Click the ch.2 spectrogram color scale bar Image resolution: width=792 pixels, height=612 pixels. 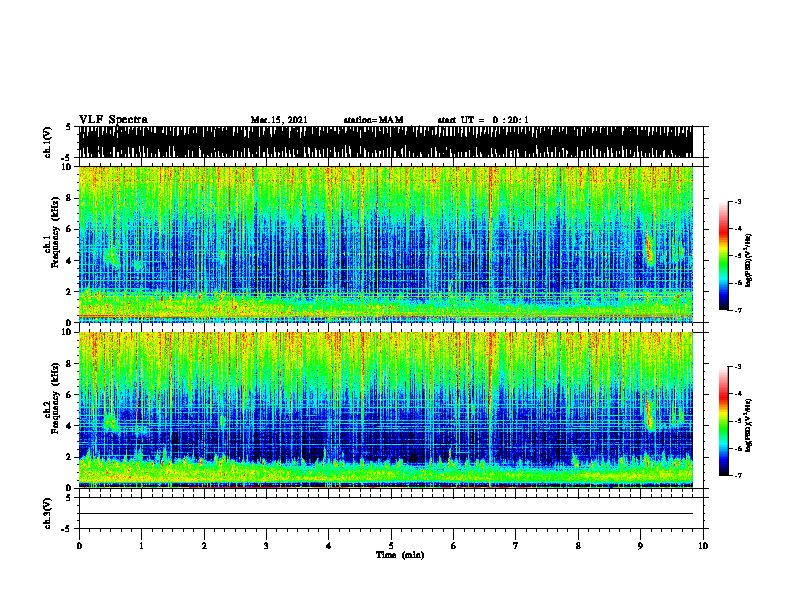(x=723, y=421)
